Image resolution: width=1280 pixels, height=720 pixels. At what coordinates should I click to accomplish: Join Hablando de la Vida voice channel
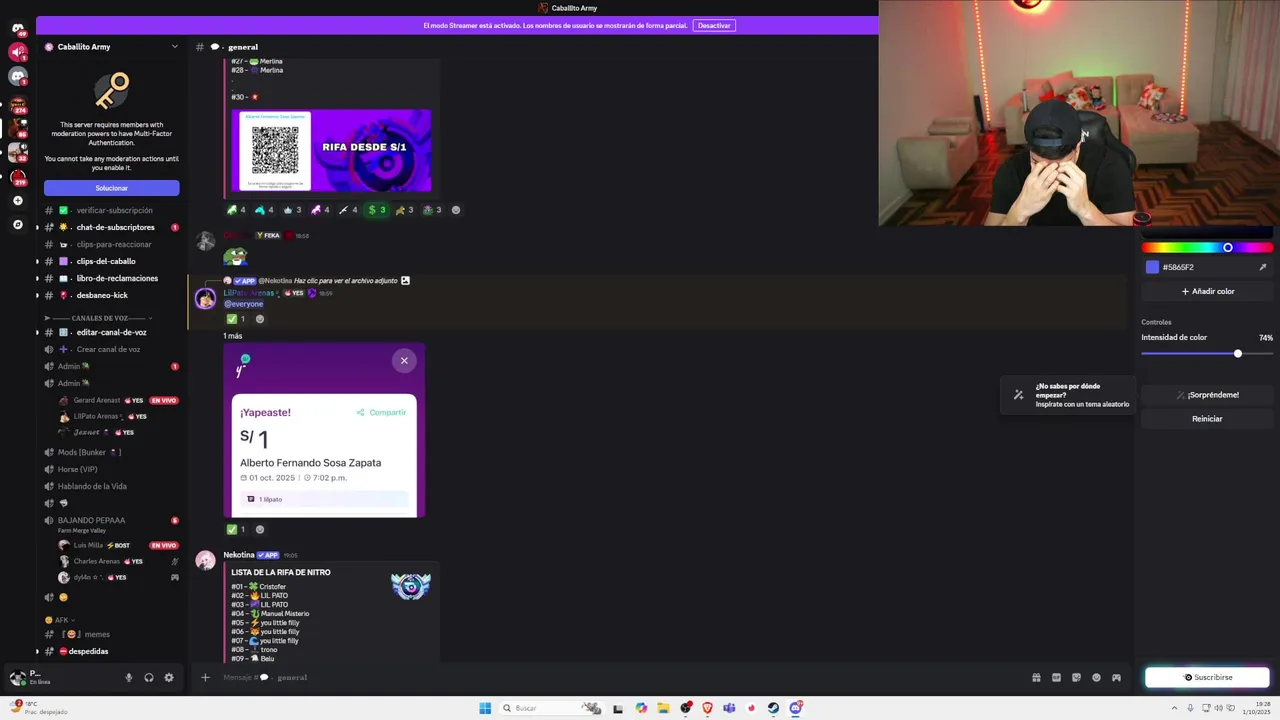coord(112,486)
